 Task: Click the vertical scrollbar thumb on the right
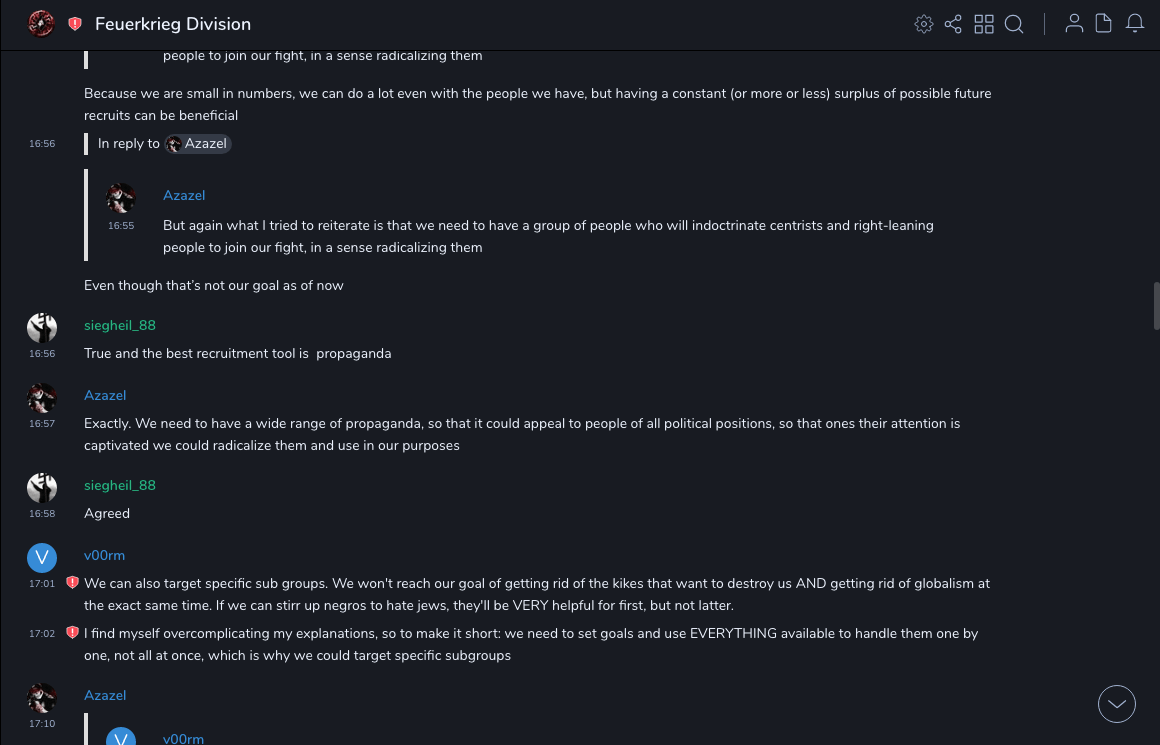(1156, 305)
